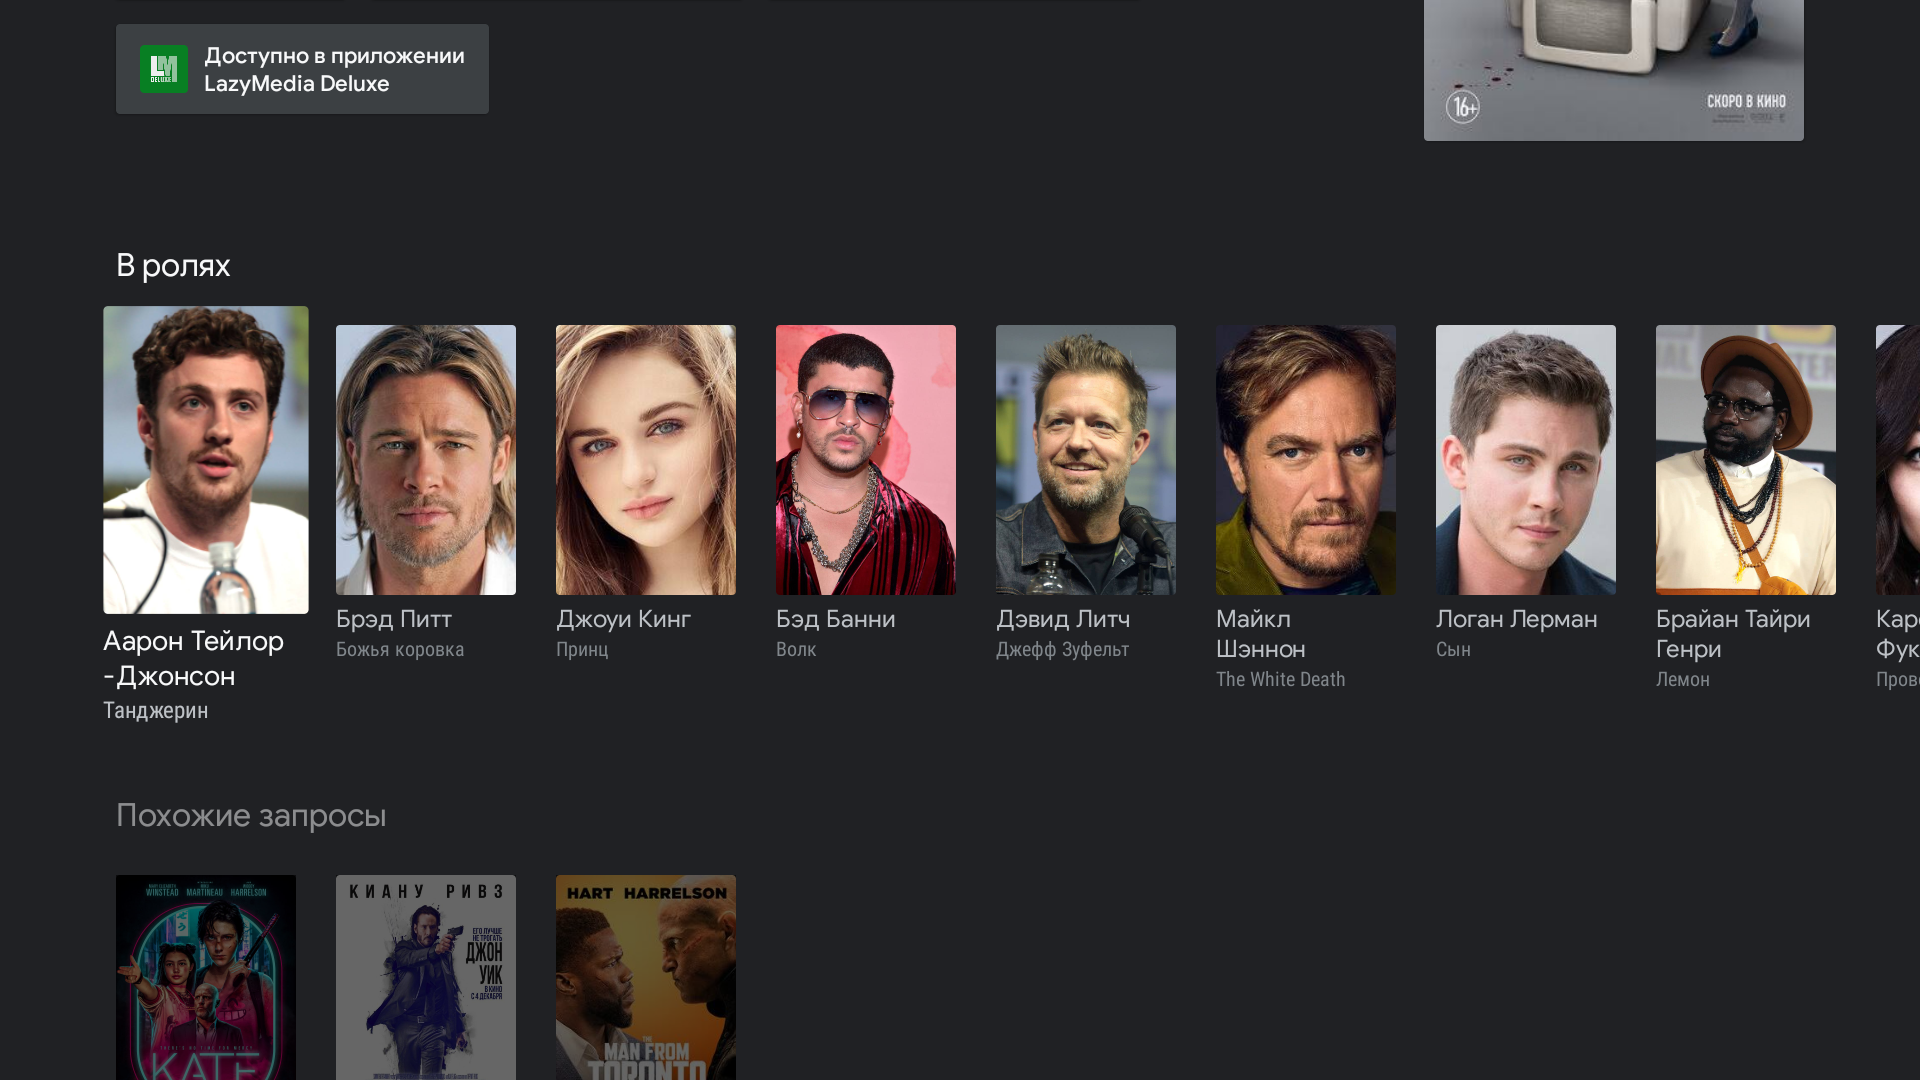Click the Похожие запросы section heading
This screenshot has height=1080, width=1920.
(x=251, y=816)
